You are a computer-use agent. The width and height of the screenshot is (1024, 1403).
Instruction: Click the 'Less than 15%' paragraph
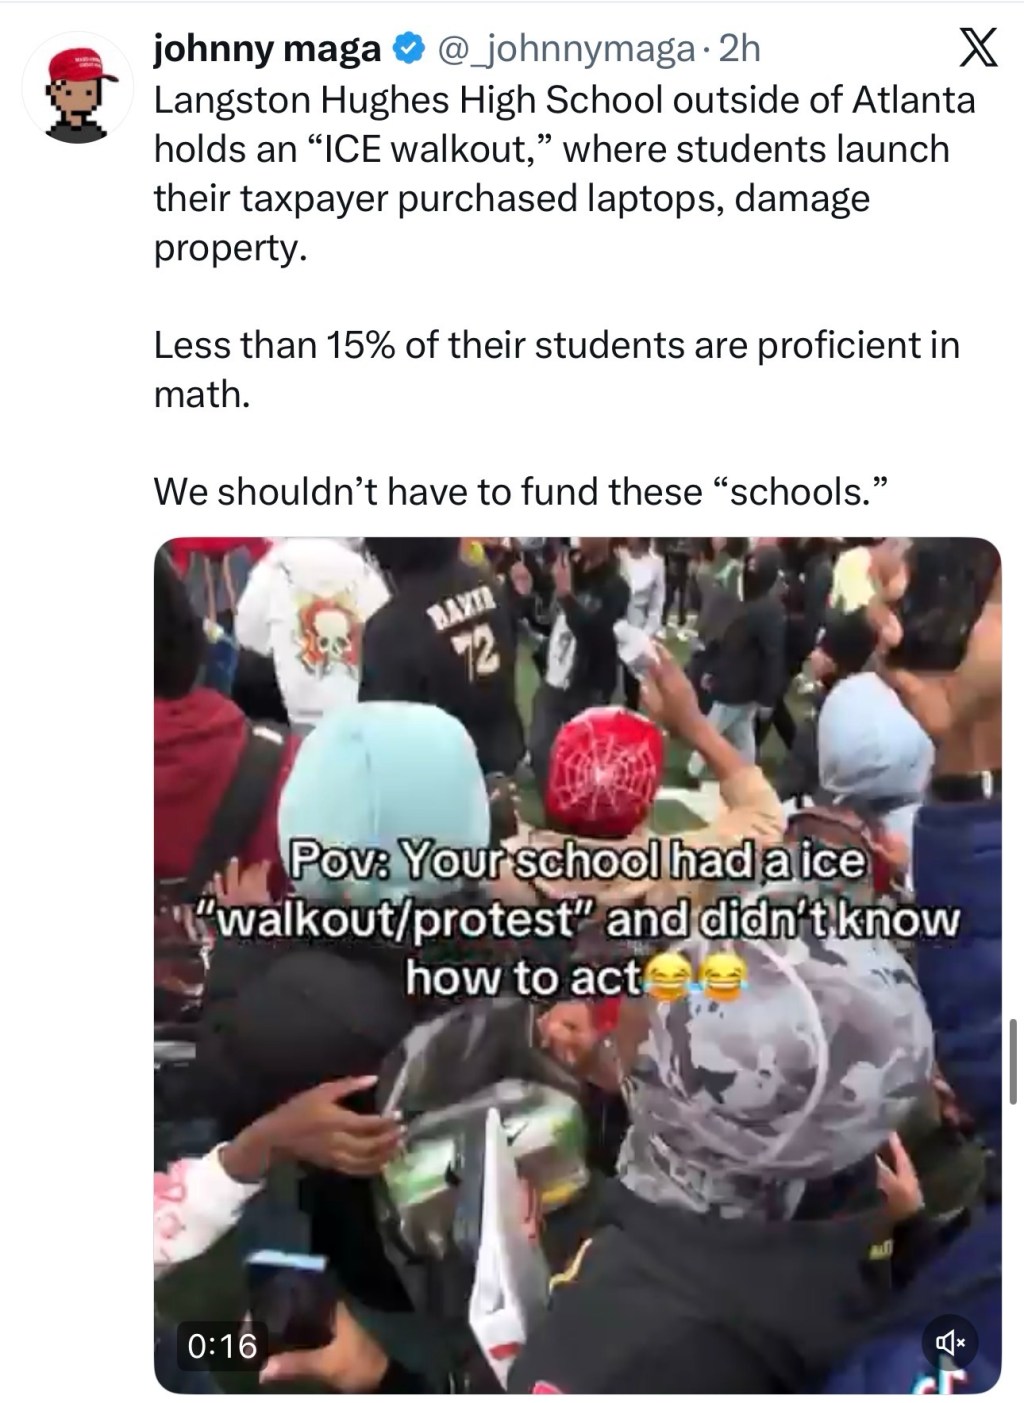click(x=556, y=369)
